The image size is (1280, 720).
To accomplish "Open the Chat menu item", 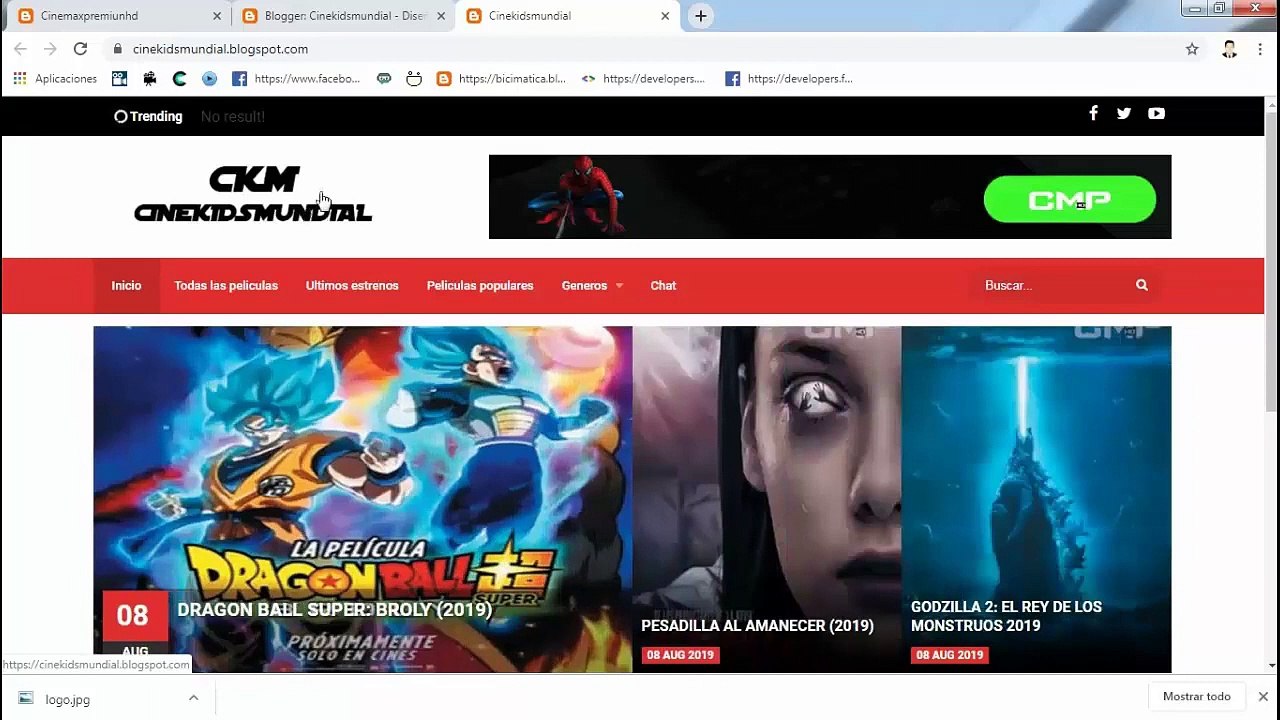I will tap(663, 285).
